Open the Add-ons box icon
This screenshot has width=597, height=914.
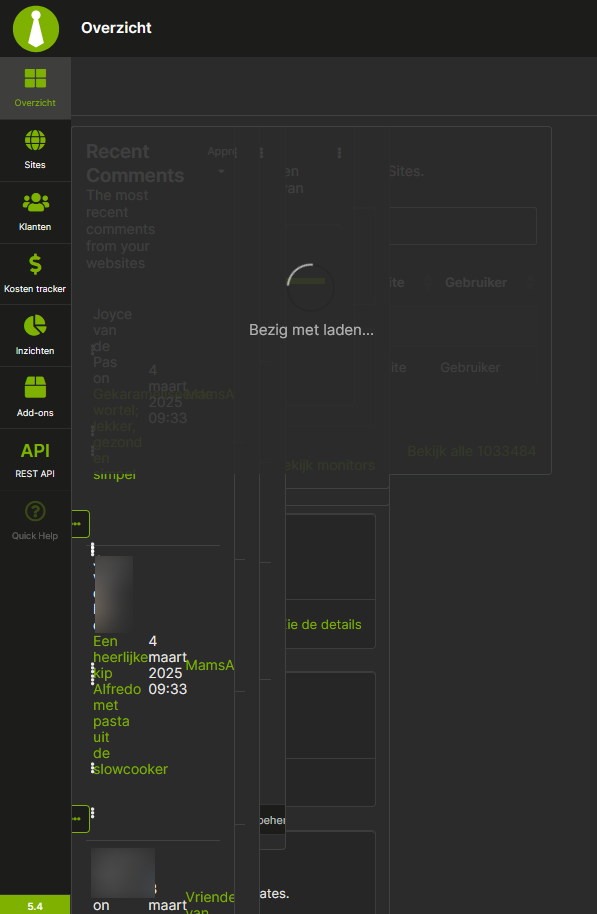(x=35, y=387)
